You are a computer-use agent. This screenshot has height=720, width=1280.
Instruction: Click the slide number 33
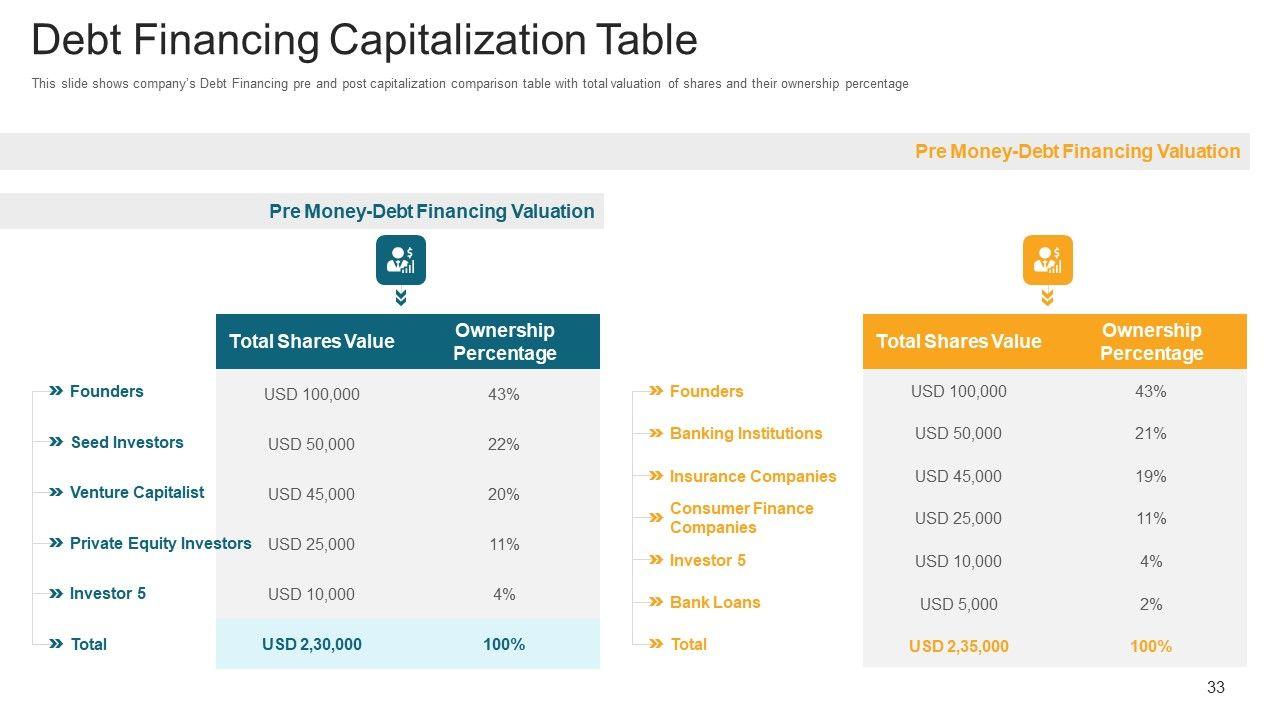(1216, 687)
